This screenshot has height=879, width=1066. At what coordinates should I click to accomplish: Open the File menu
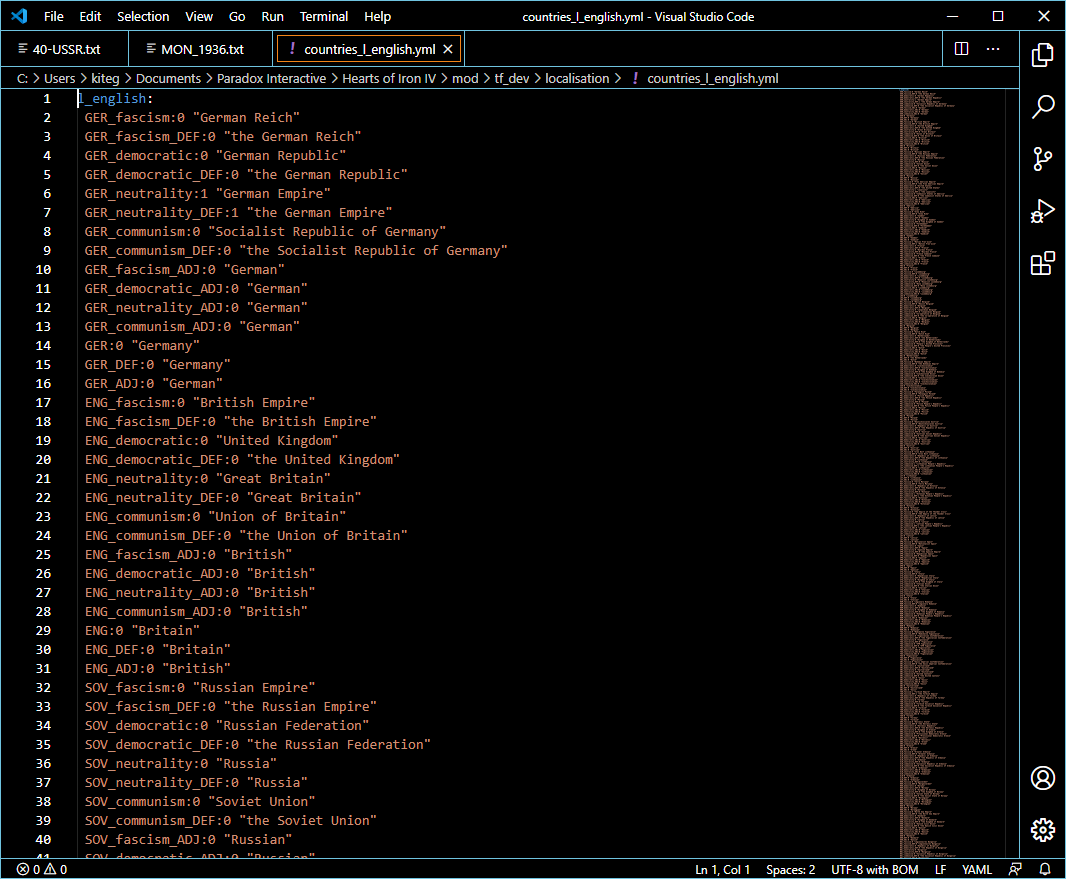pos(54,16)
